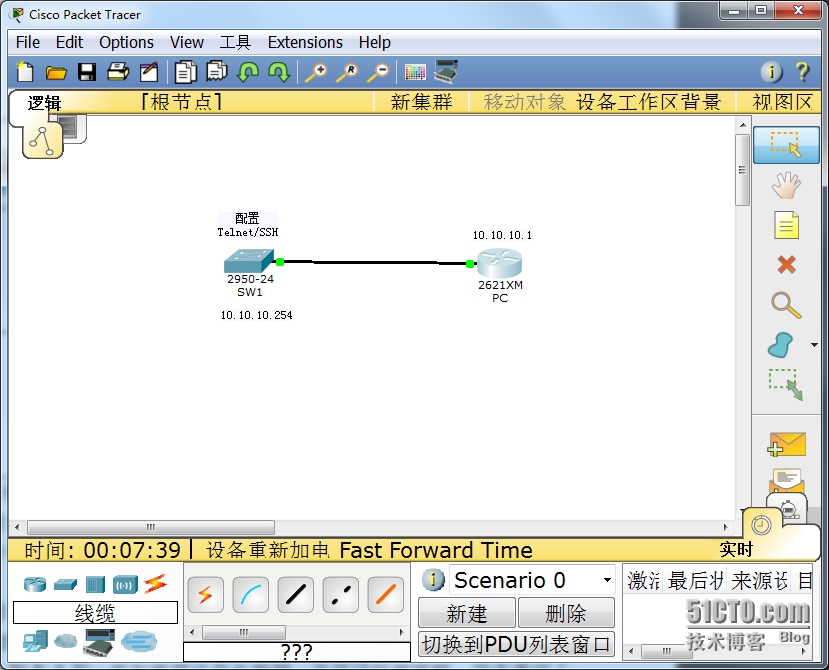Viewport: 829px width, 670px height.
Task: Select the Routers device category icon
Action: pyautogui.click(x=35, y=584)
